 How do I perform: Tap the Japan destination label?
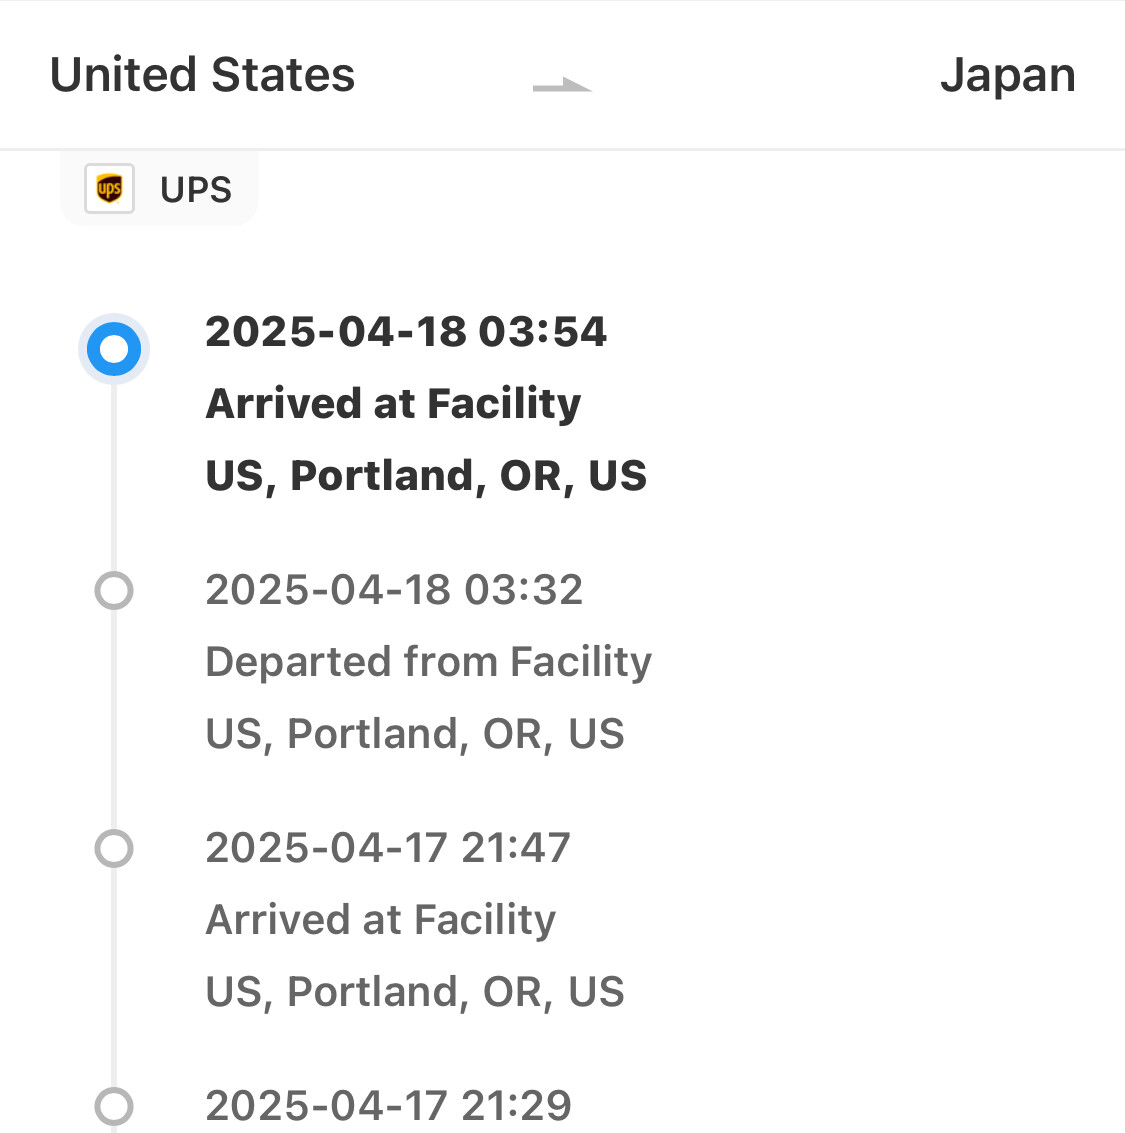pos(1008,76)
